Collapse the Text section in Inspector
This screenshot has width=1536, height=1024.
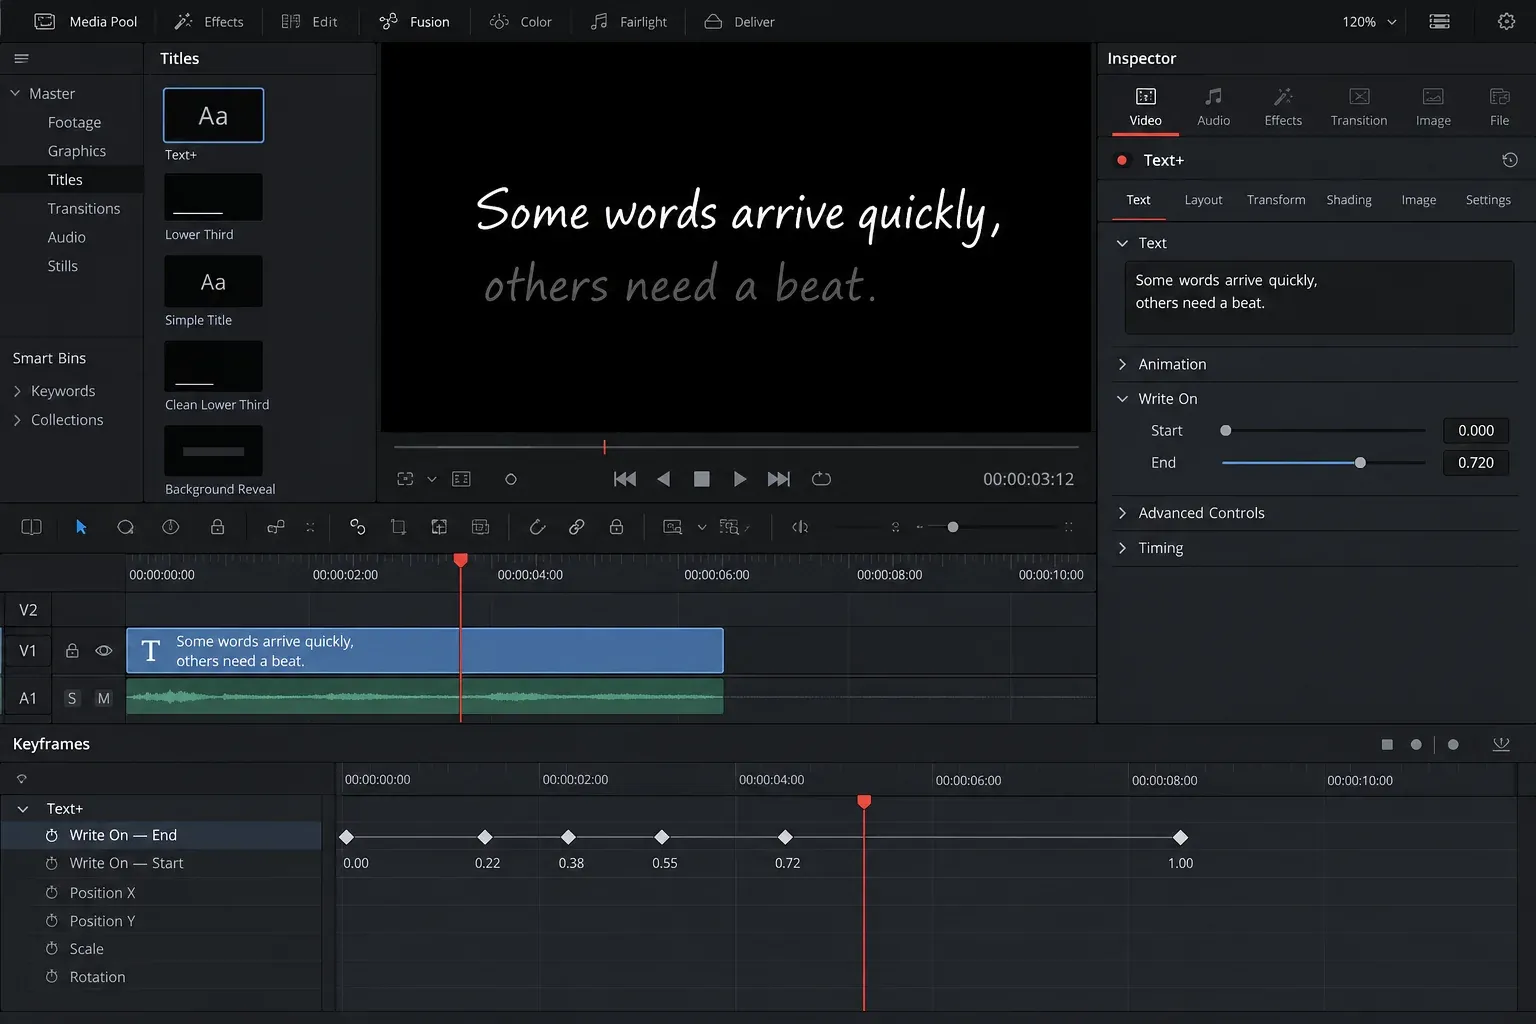point(1123,243)
